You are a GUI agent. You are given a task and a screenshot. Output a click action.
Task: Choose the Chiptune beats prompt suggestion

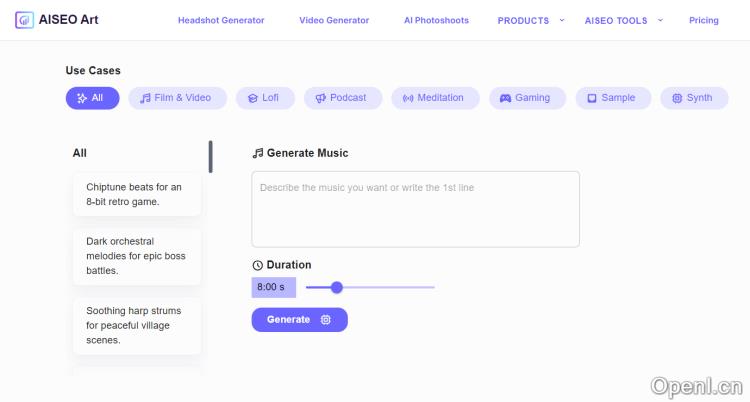click(137, 194)
